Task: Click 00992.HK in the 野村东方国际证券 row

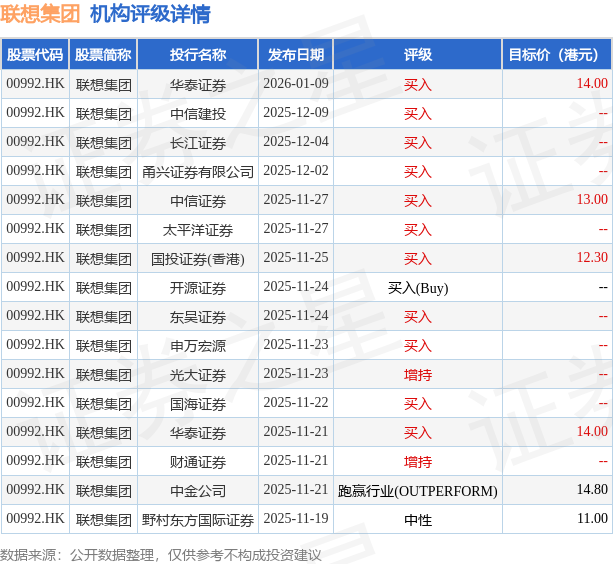Action: click(x=35, y=519)
